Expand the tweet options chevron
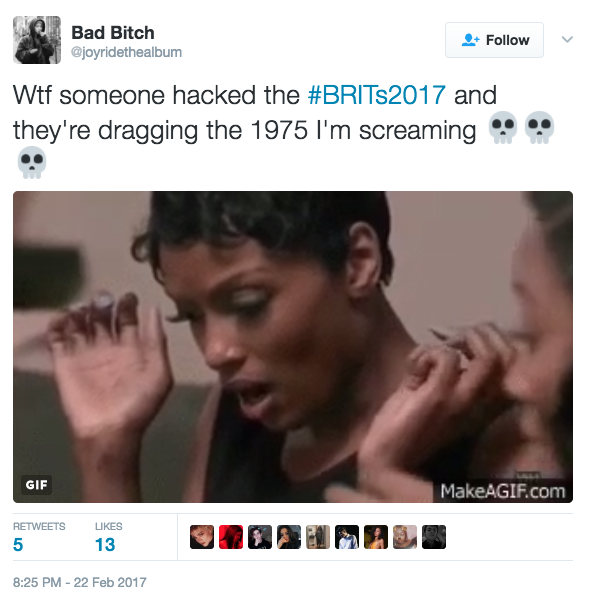This screenshot has width=590, height=596. point(567,39)
